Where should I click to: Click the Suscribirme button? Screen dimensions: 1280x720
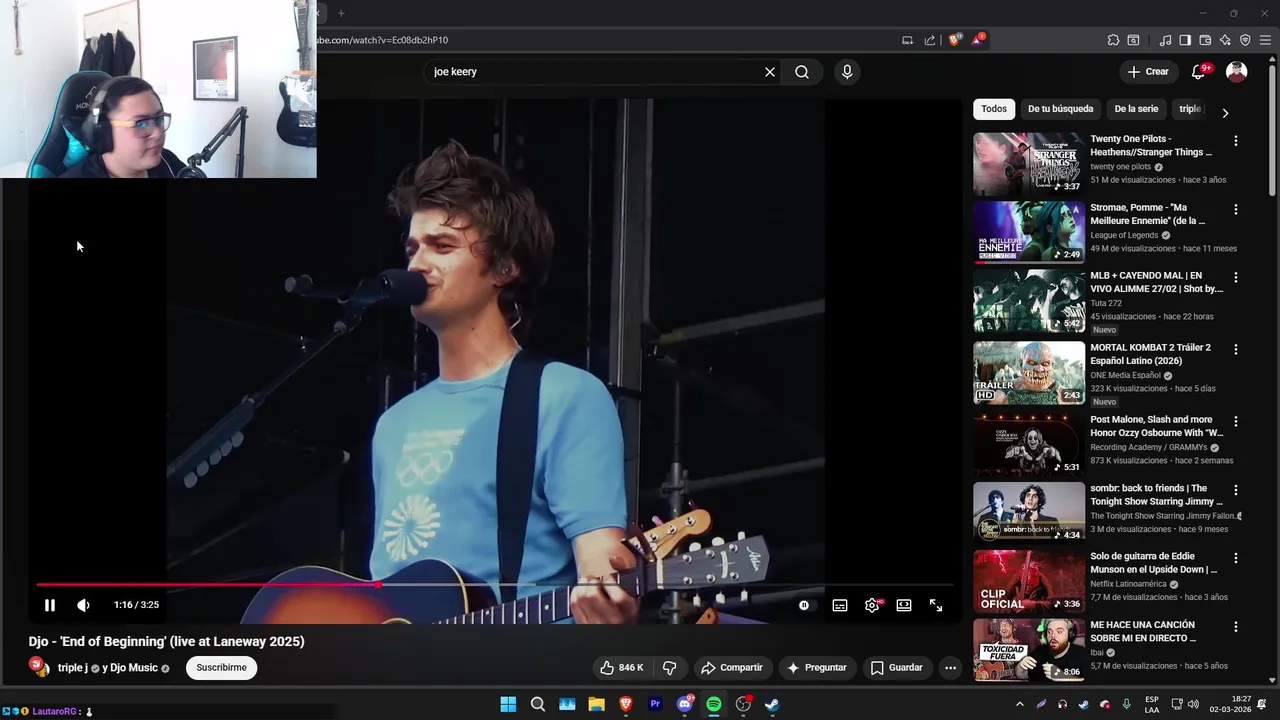[221, 668]
